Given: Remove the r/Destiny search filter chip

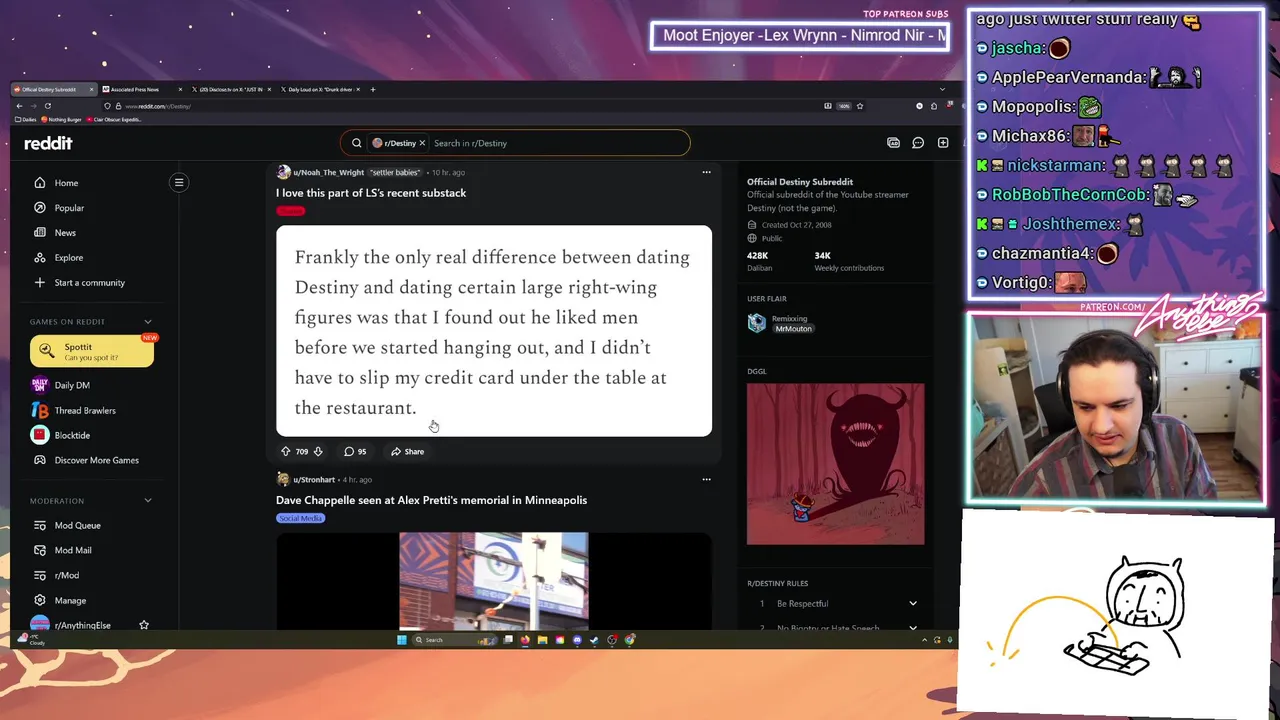Looking at the screenshot, I should [x=422, y=143].
